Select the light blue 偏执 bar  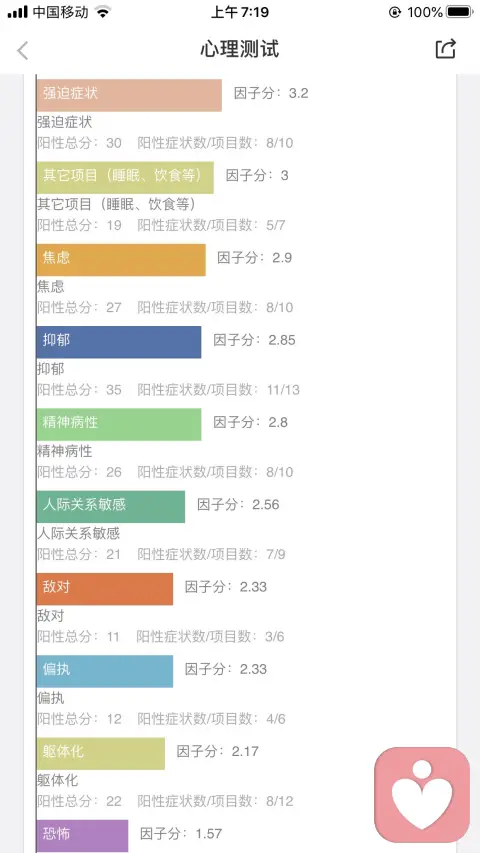click(105, 671)
